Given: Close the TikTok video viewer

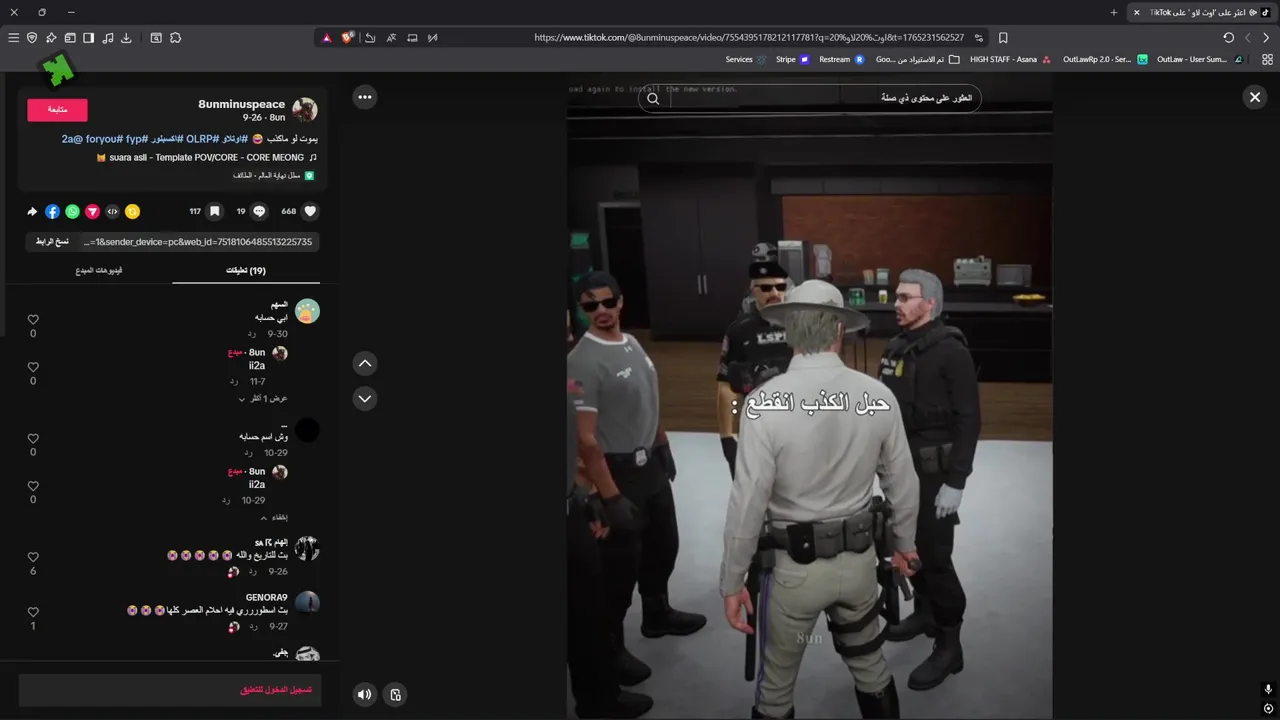Looking at the screenshot, I should coord(1255,97).
